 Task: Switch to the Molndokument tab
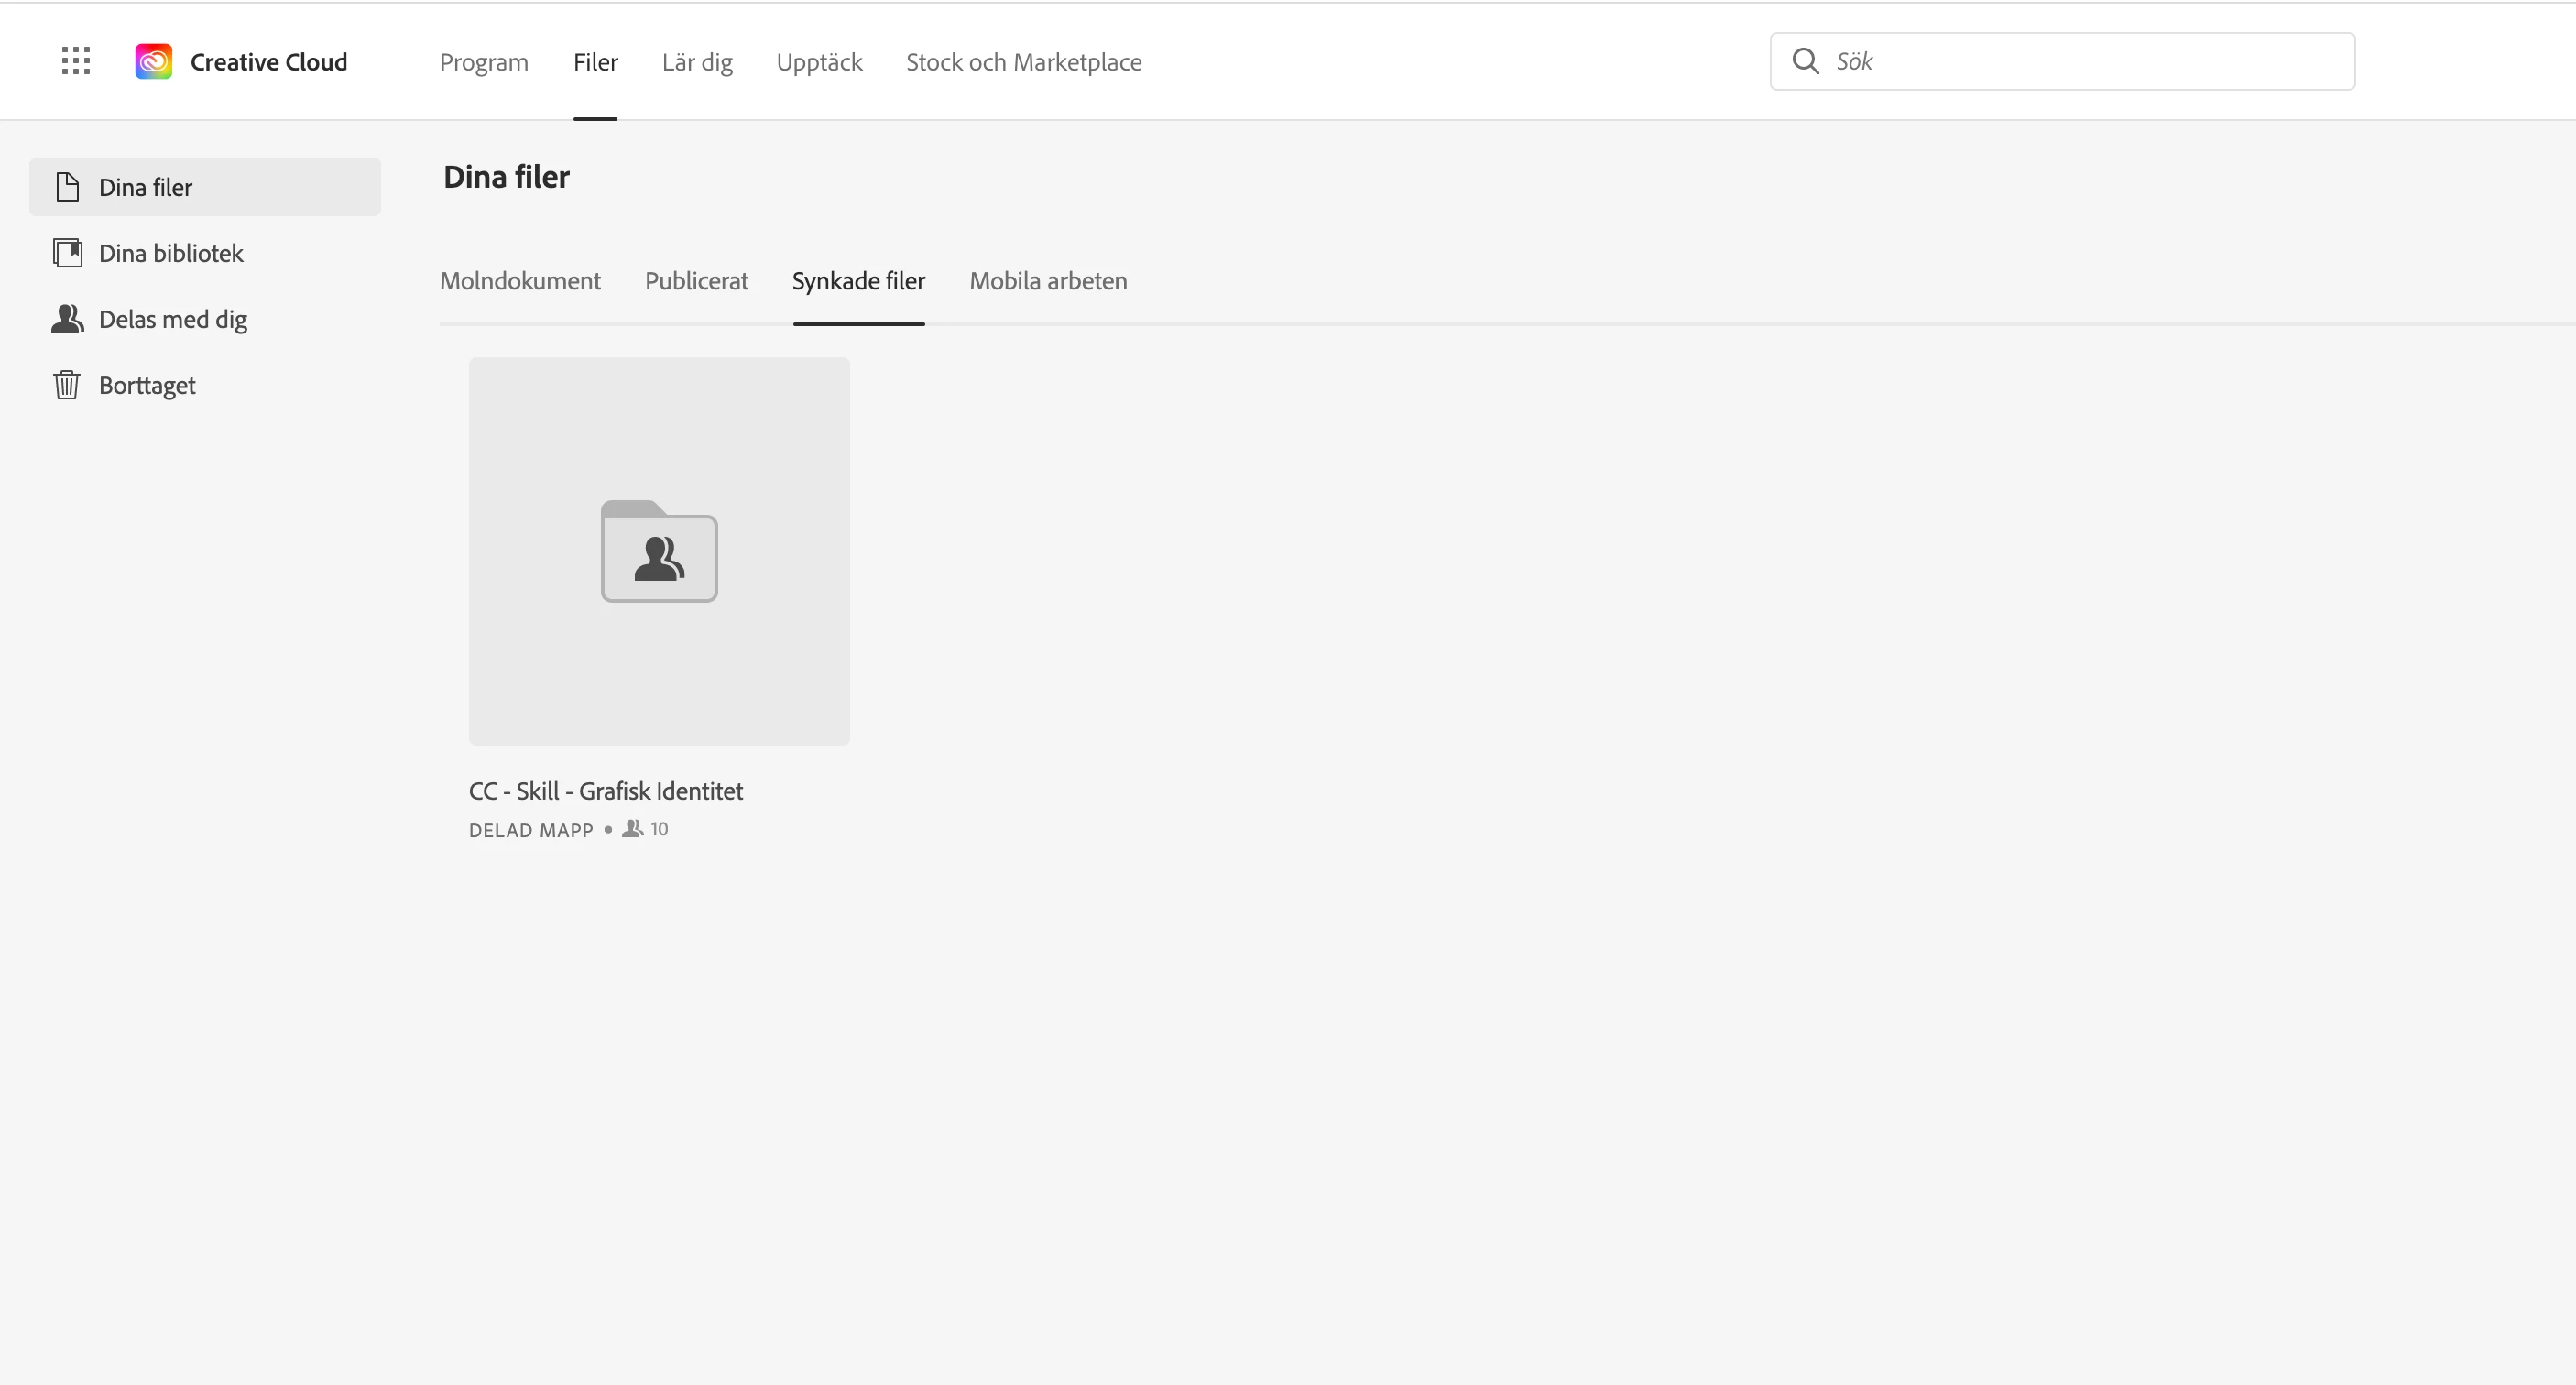point(520,281)
